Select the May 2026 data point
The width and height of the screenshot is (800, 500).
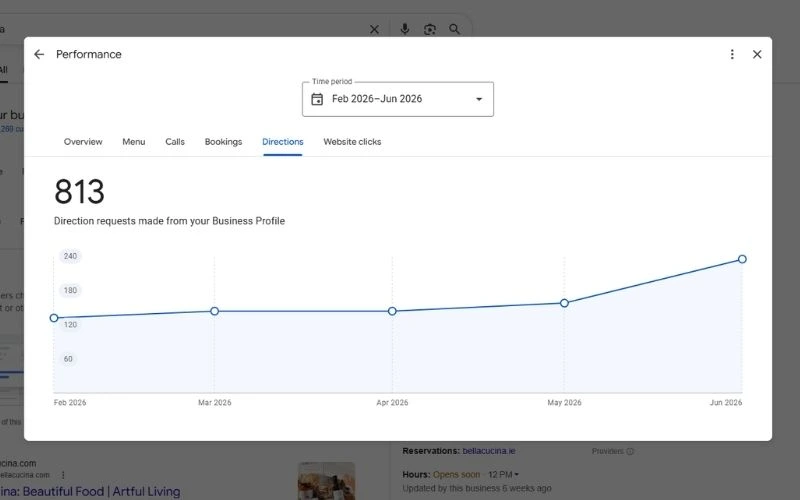click(564, 303)
